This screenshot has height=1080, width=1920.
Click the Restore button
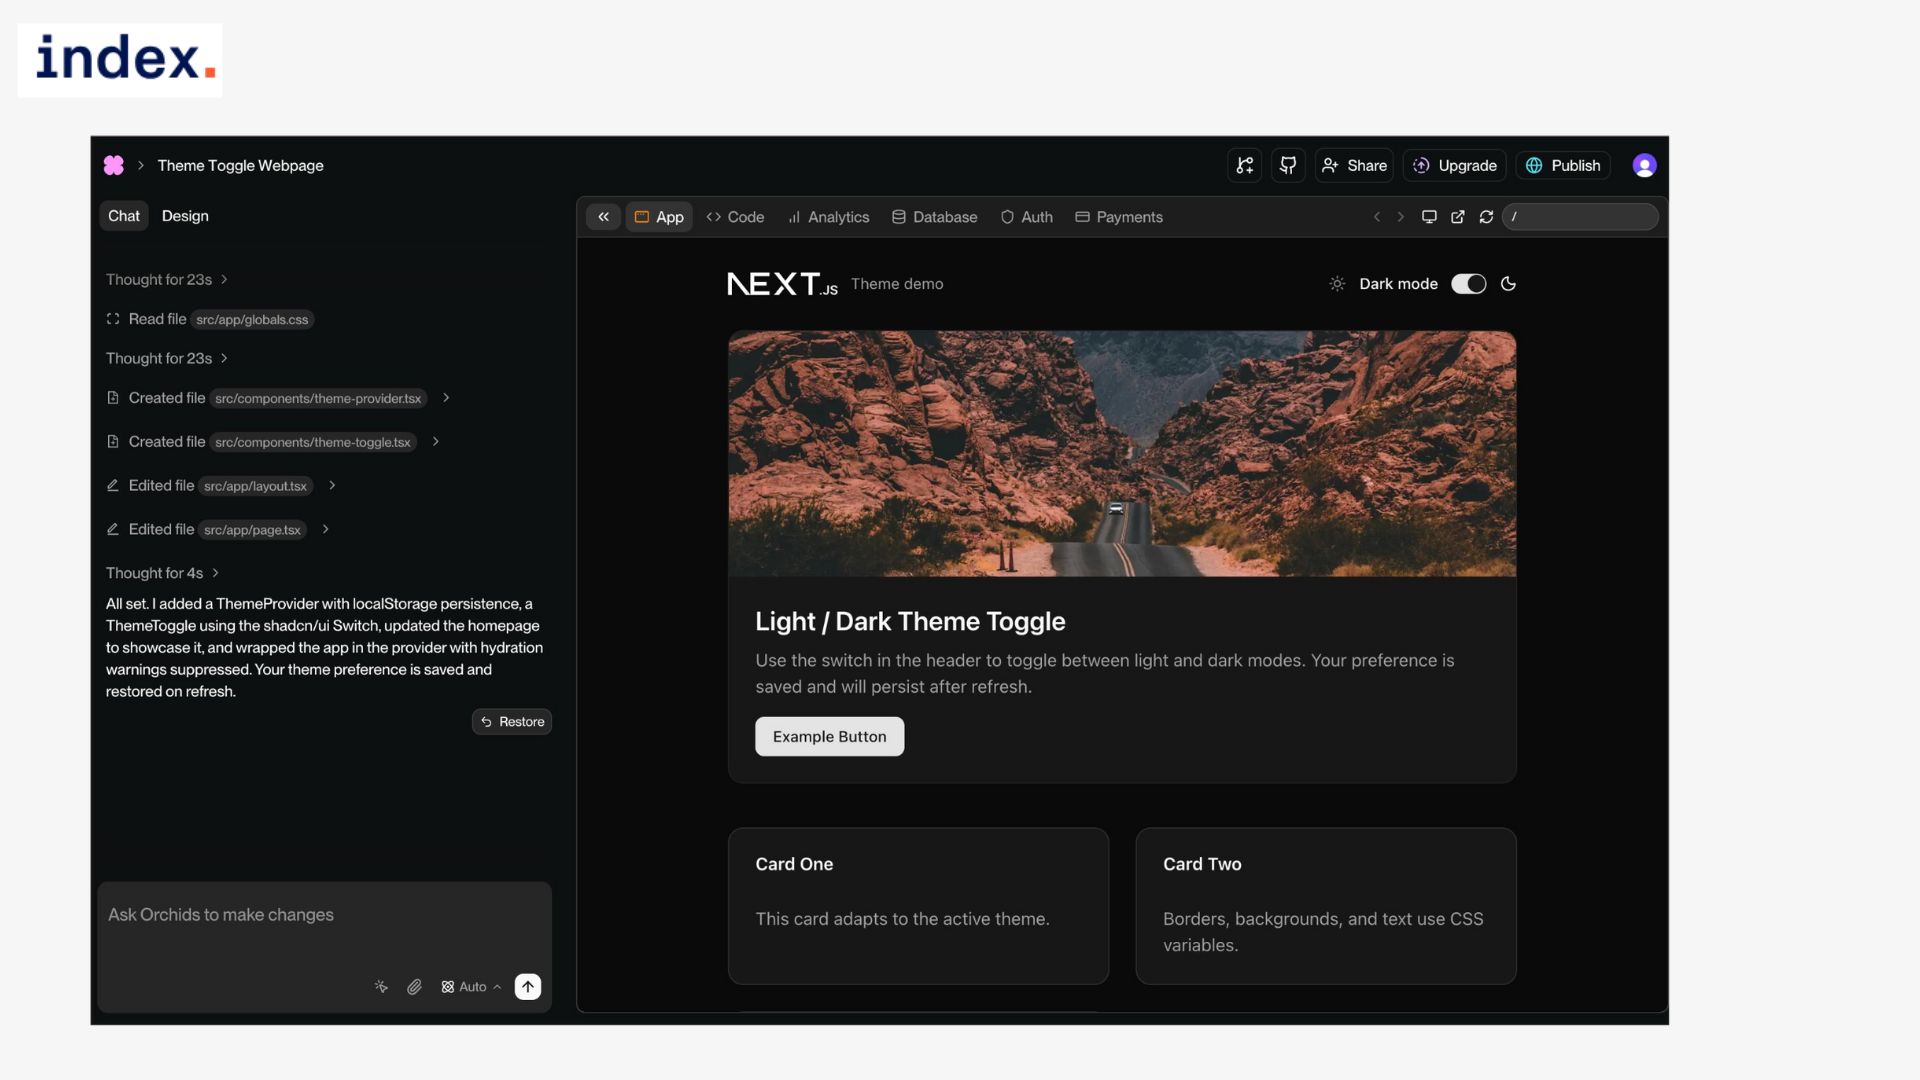[x=512, y=722]
